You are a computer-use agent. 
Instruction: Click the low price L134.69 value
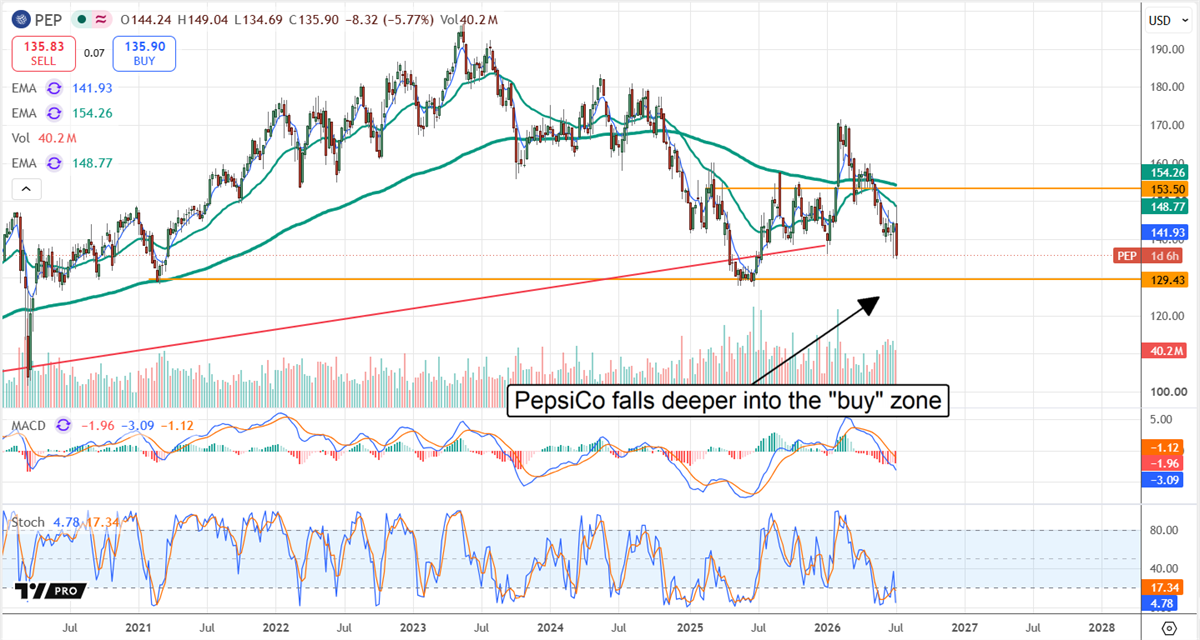(261, 20)
